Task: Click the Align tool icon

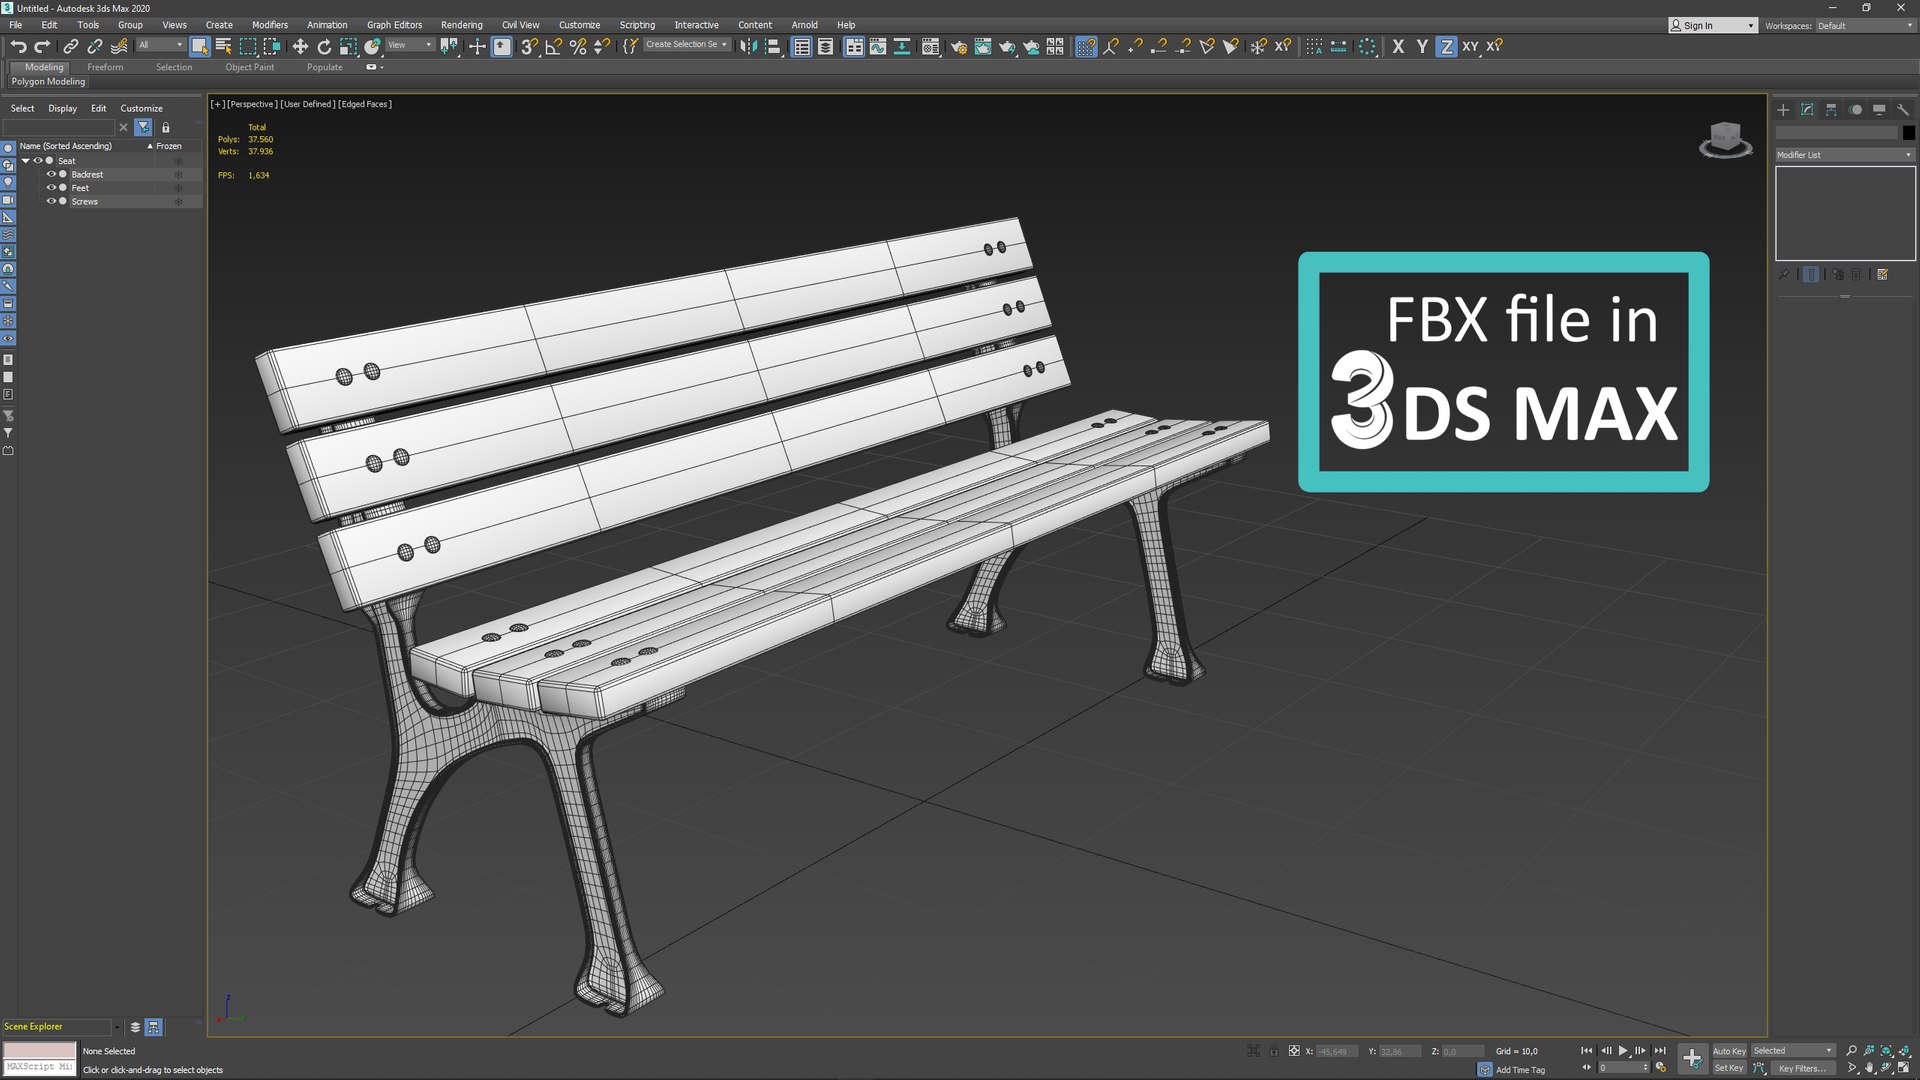Action: (772, 46)
